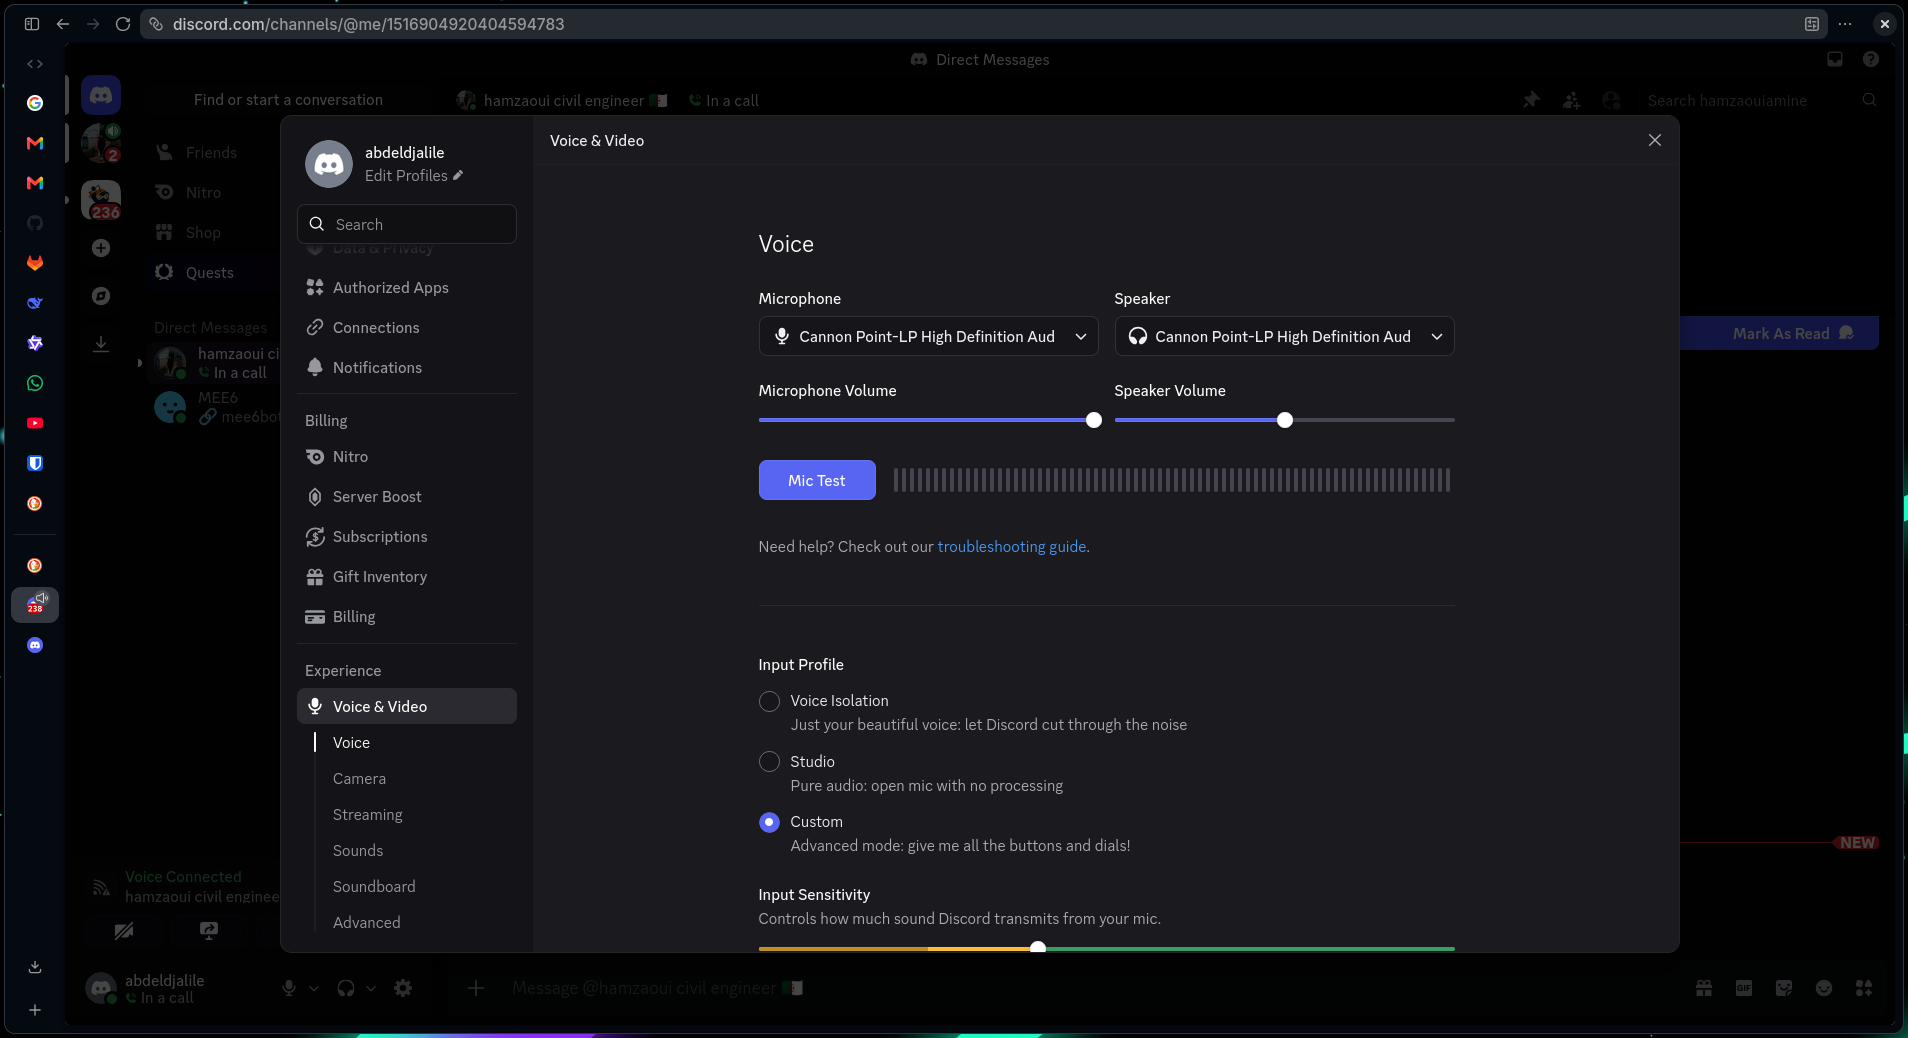
Task: Open Notifications settings
Action: tap(407, 367)
